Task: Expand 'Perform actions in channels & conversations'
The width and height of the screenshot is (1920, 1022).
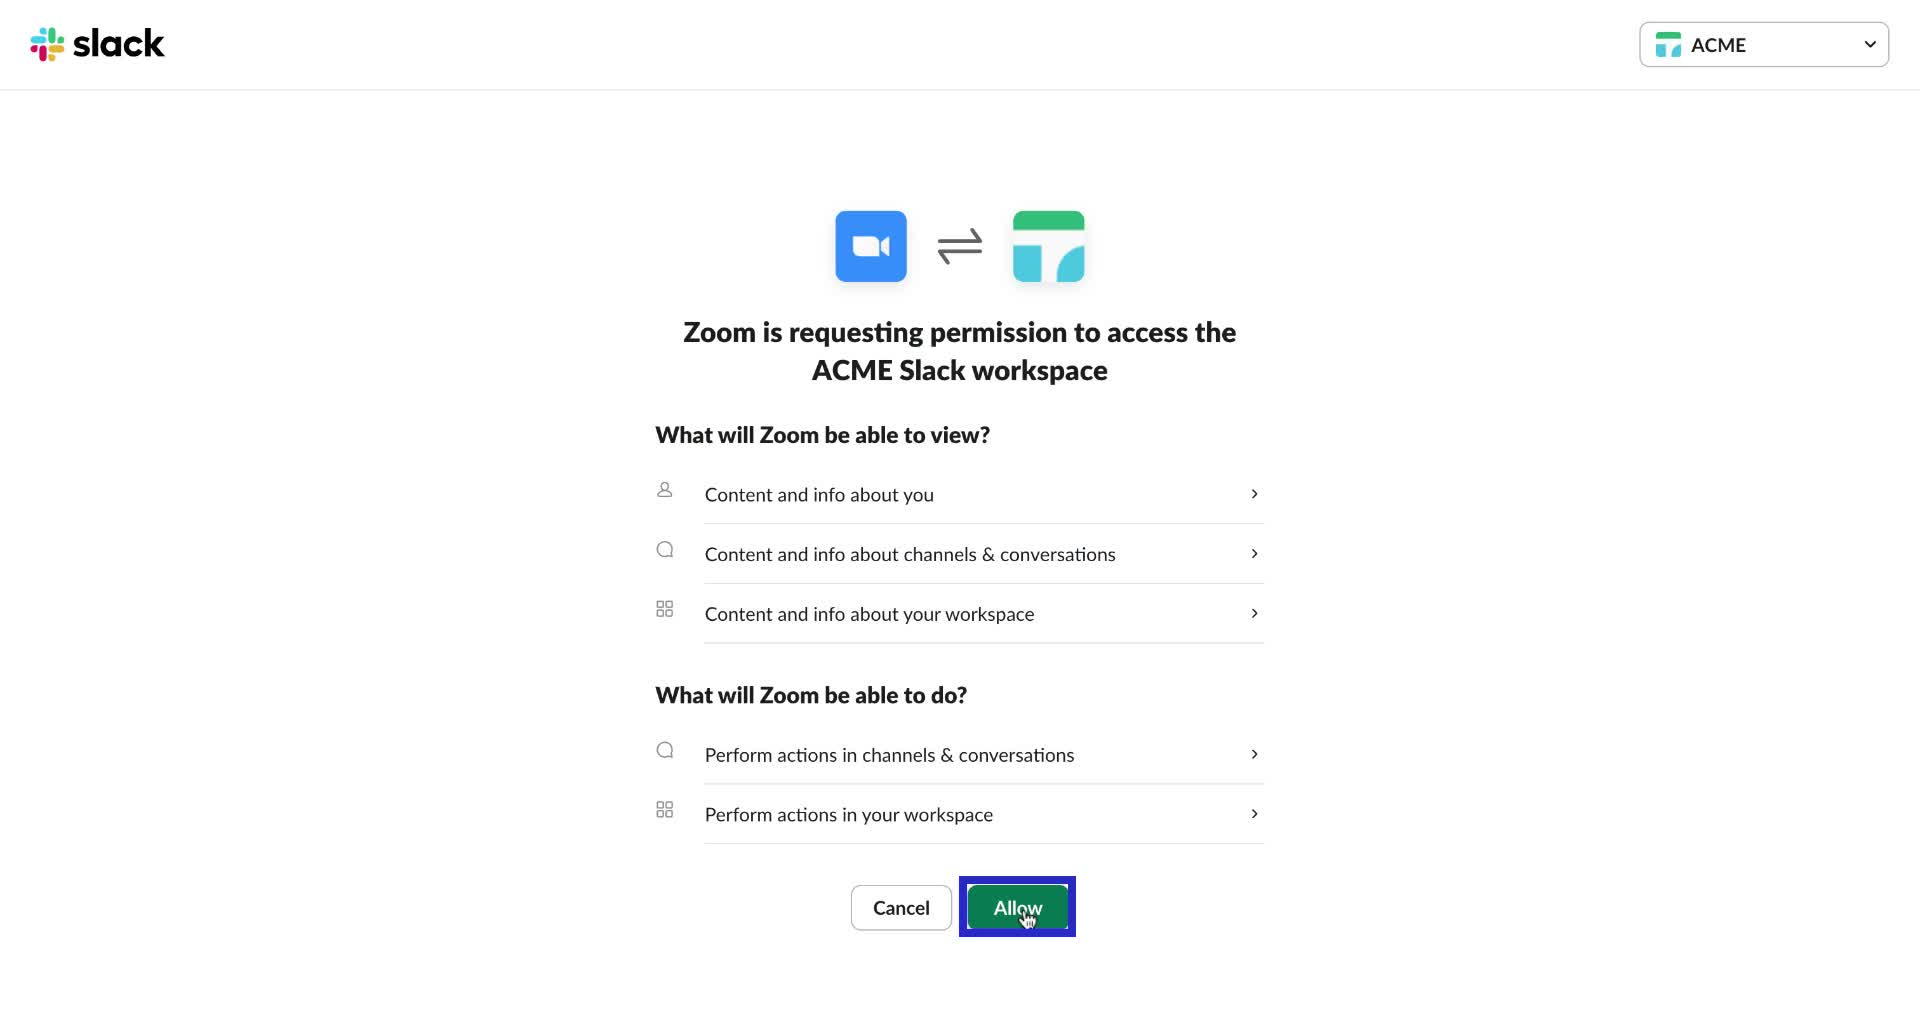Action: pos(1254,754)
